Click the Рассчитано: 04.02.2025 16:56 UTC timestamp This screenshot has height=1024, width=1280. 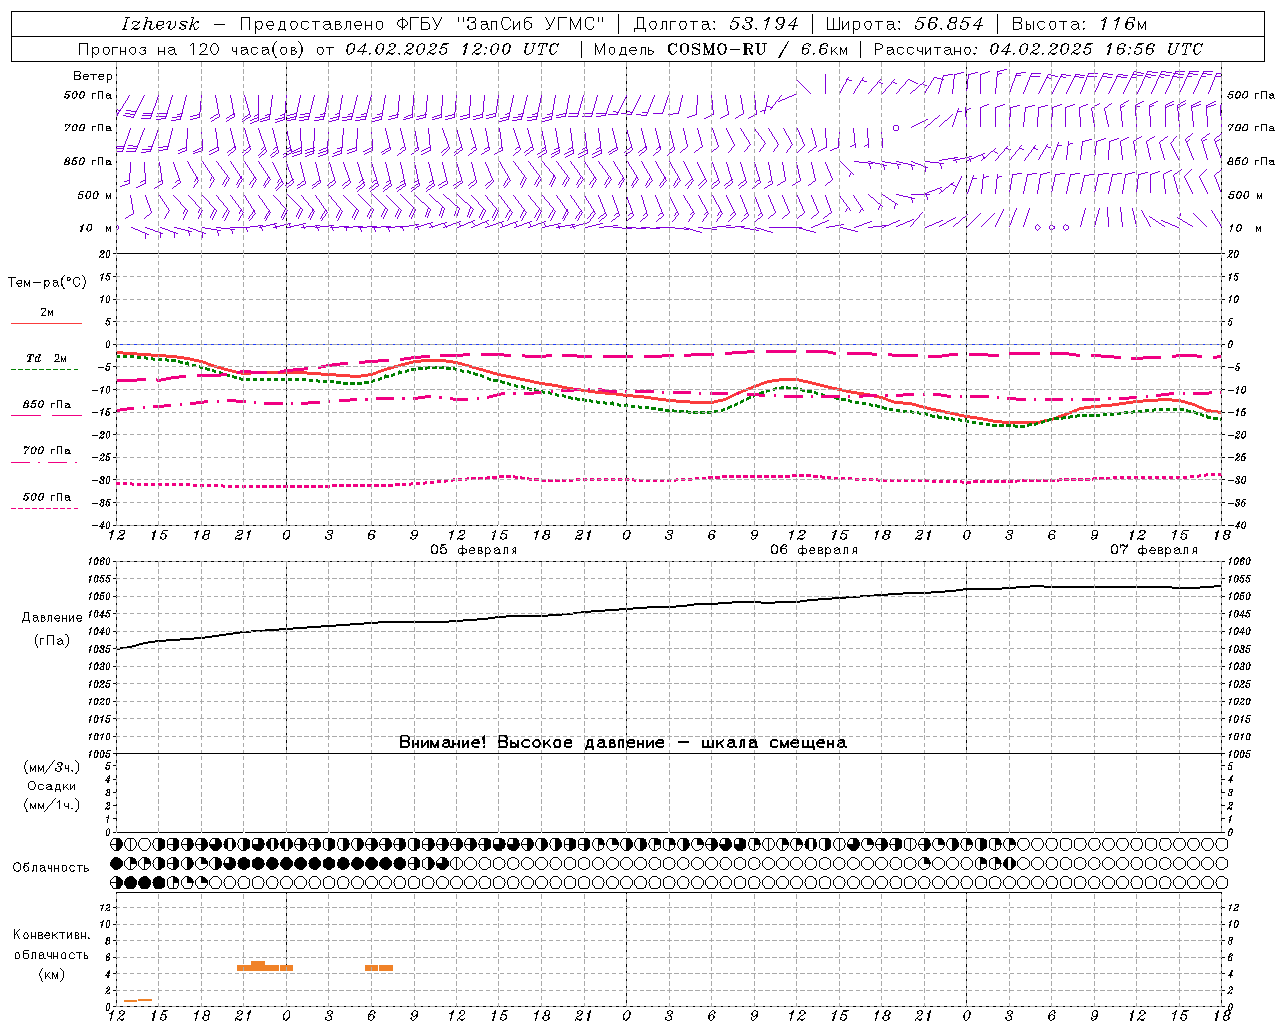coord(1038,49)
